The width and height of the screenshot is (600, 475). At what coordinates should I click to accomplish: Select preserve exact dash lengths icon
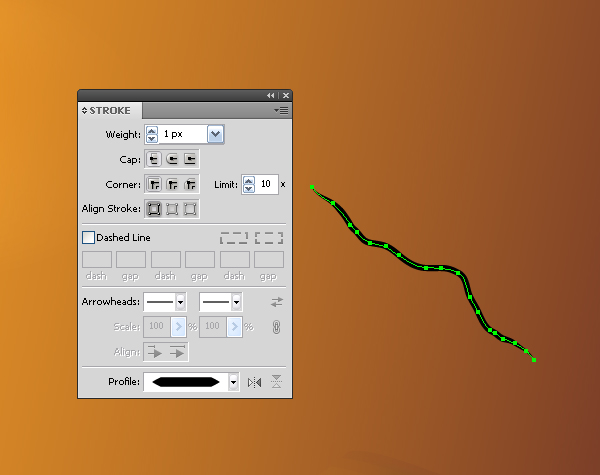(x=234, y=238)
